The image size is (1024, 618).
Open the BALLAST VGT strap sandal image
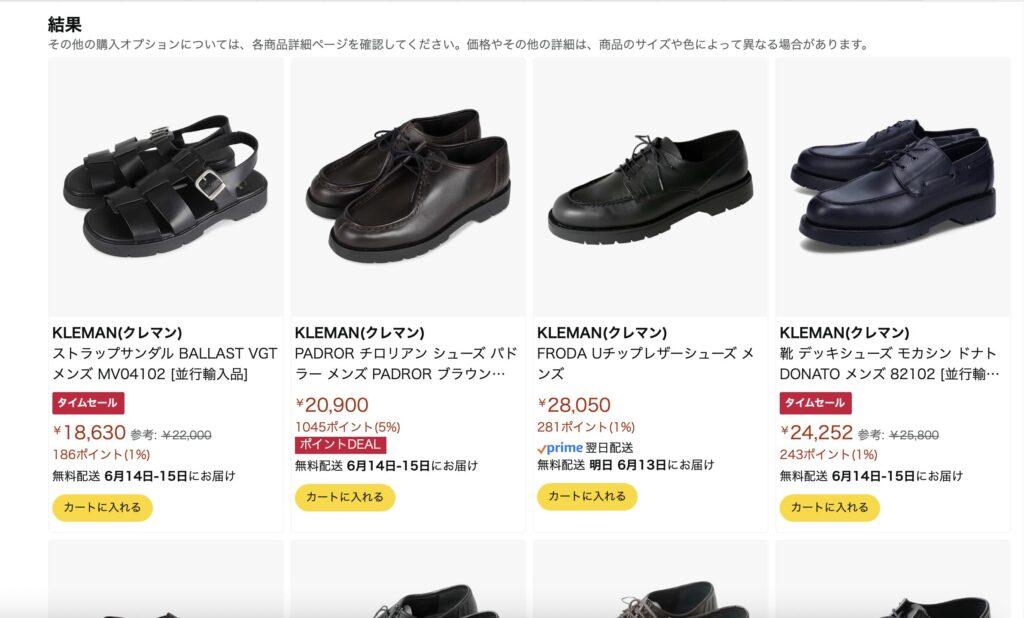(166, 187)
